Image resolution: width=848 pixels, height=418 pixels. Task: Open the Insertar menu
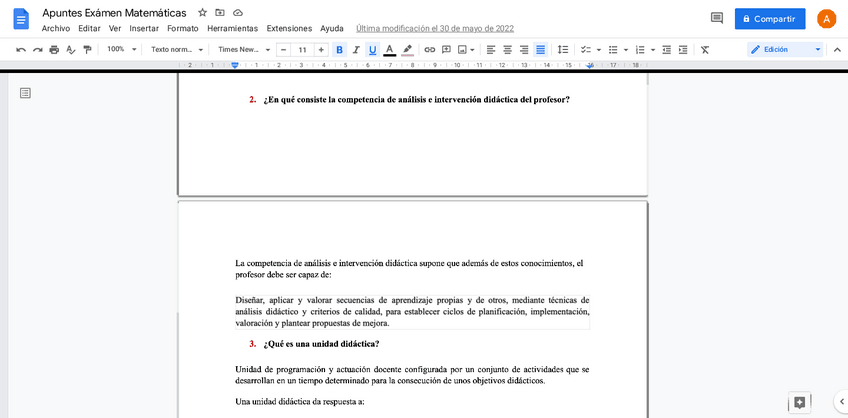click(x=144, y=28)
